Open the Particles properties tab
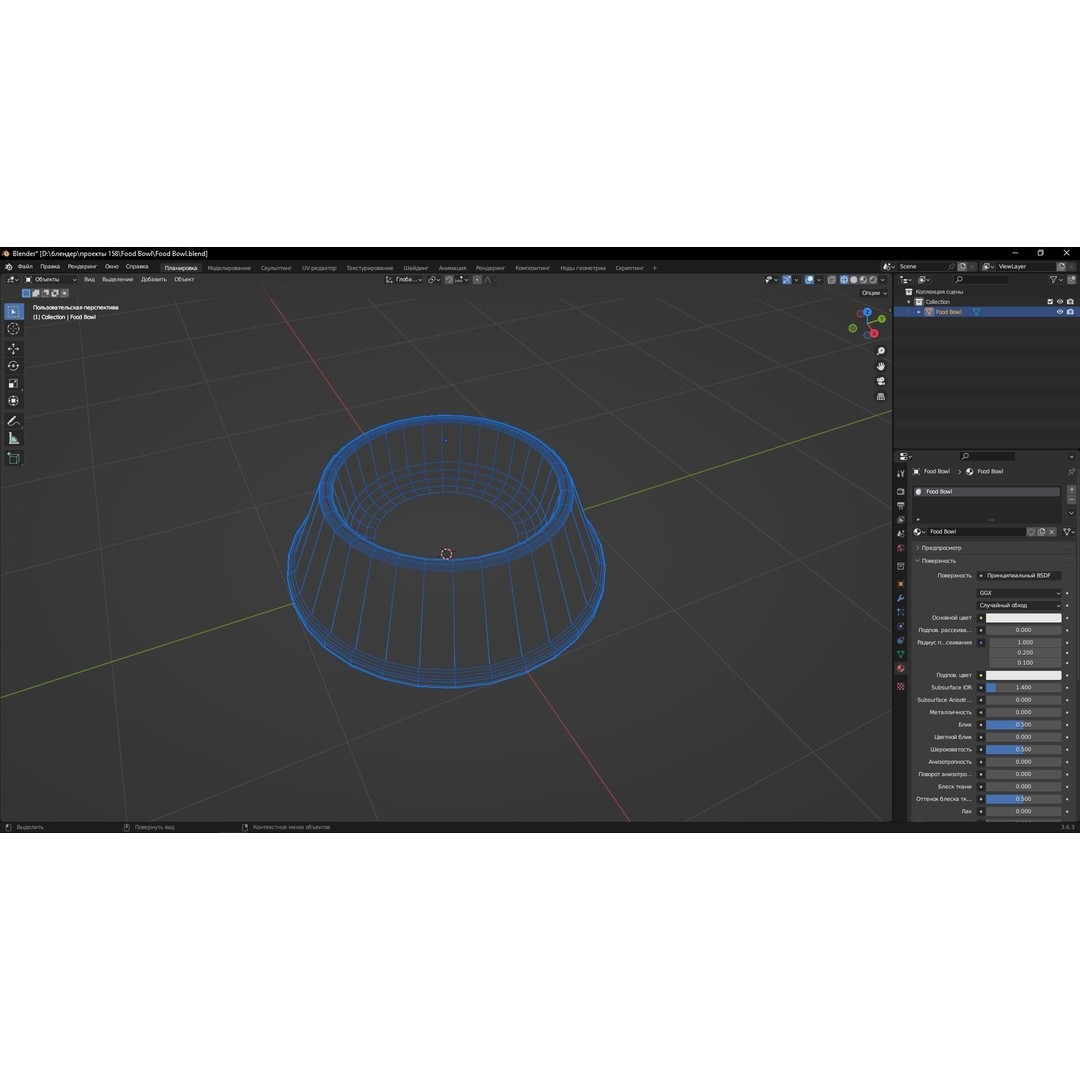 901,612
